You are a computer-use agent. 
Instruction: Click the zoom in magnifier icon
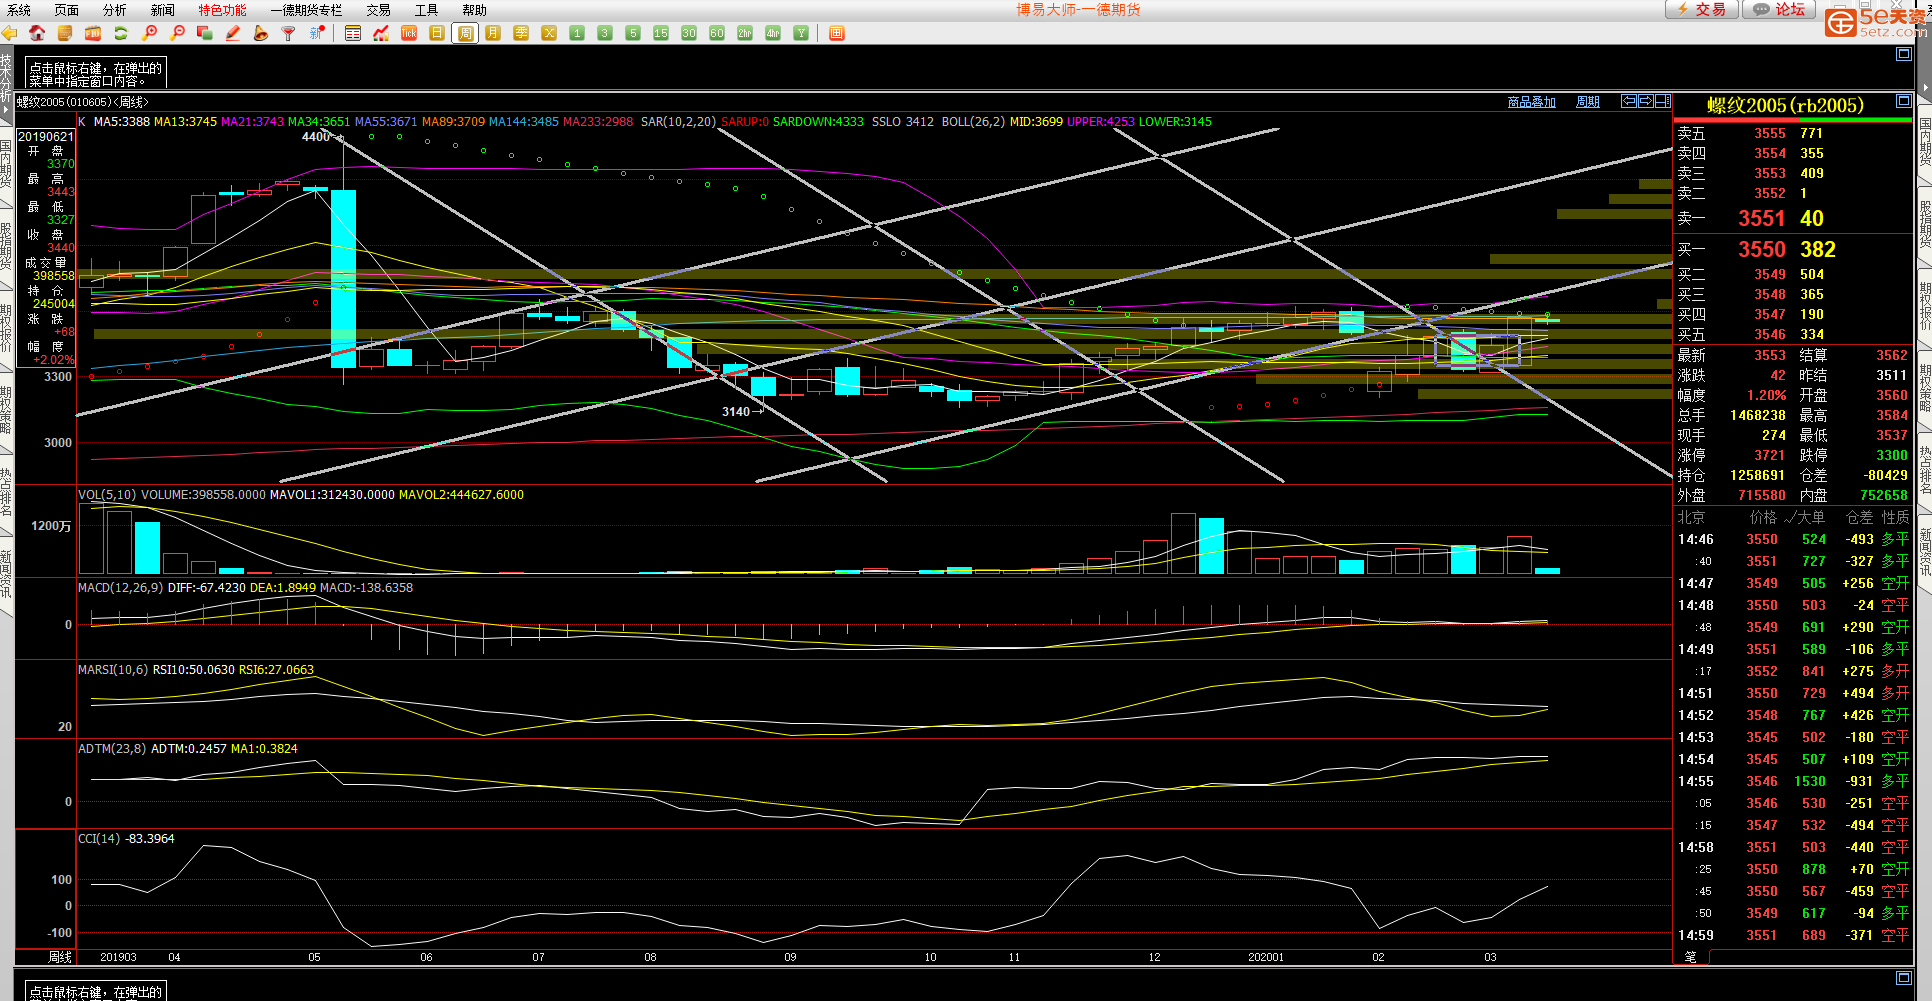click(149, 33)
